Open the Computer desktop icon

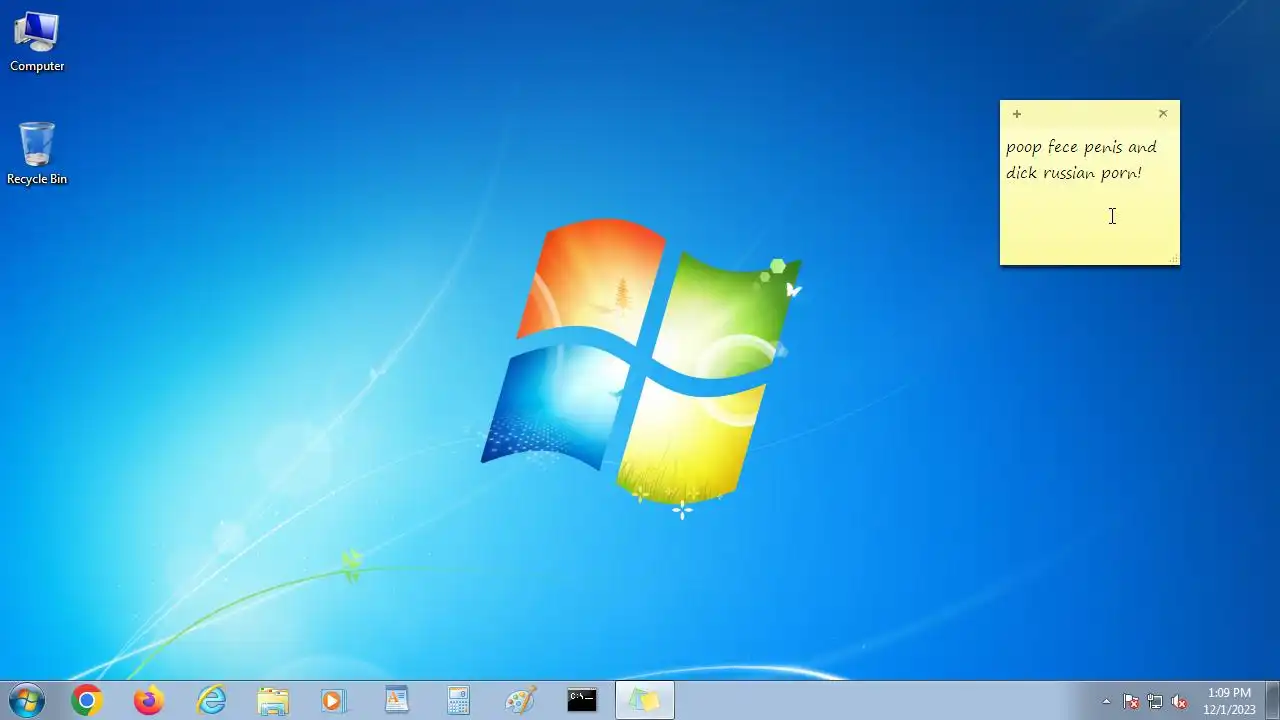click(x=37, y=42)
